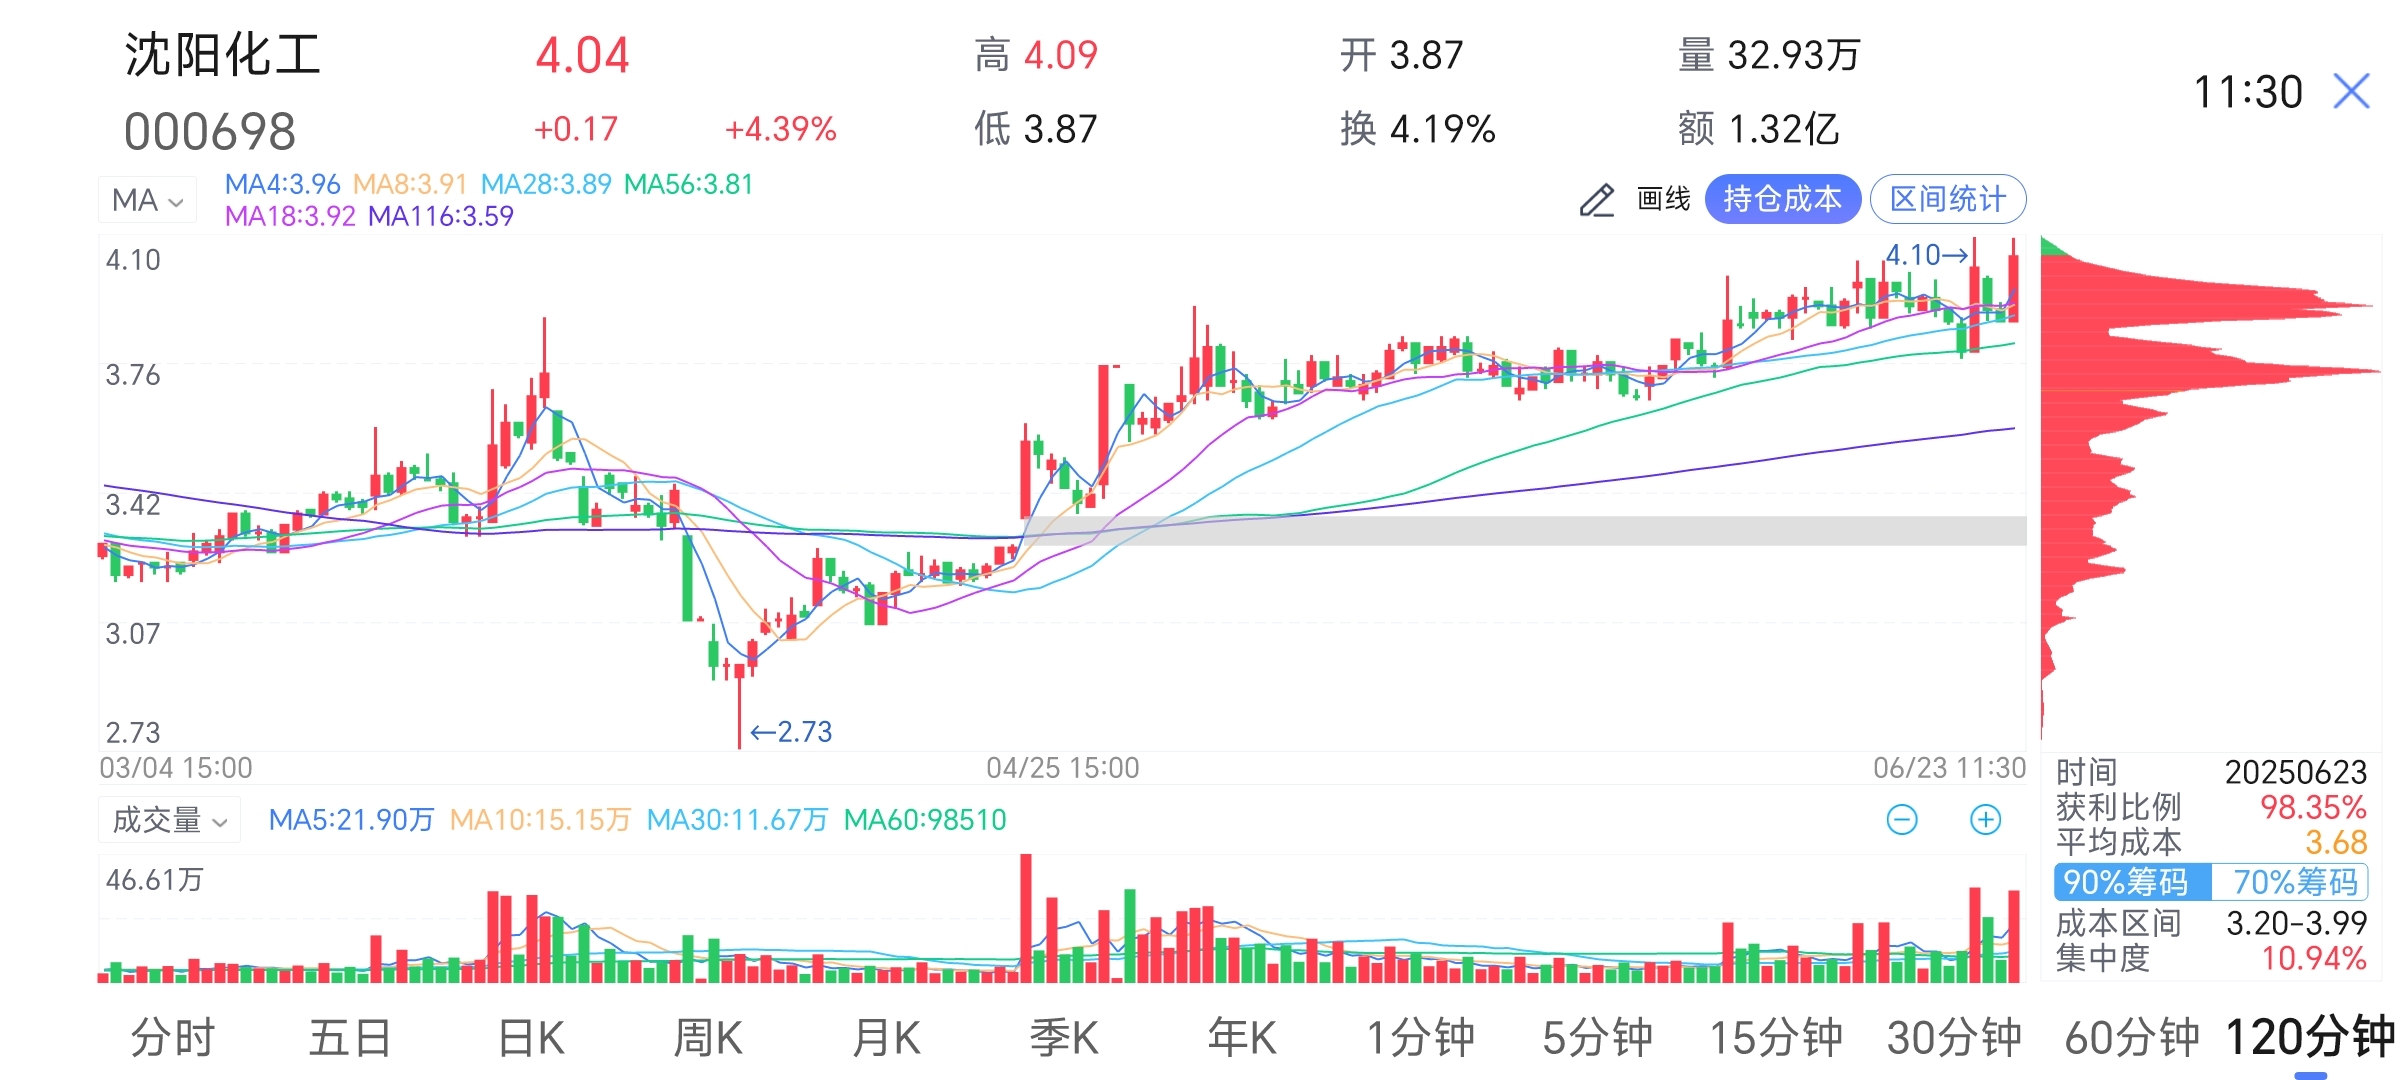Image resolution: width=2400 pixels, height=1080 pixels.
Task: Switch to the 季K tab
Action: [x=1064, y=1038]
